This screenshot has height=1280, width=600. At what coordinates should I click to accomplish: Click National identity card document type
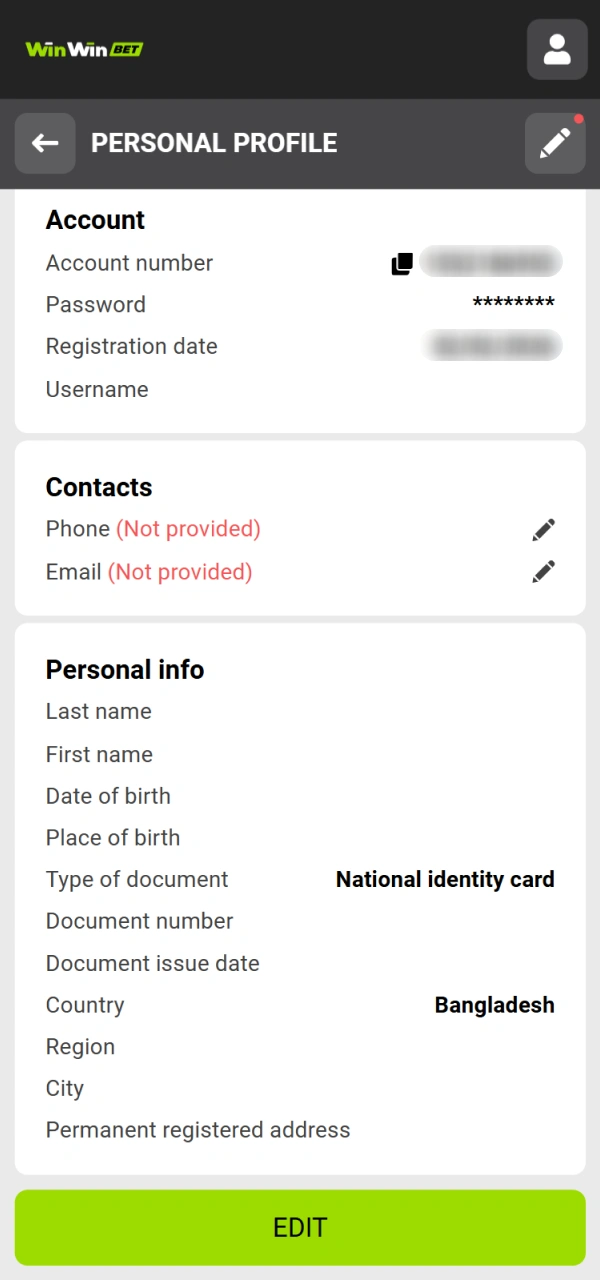445,880
